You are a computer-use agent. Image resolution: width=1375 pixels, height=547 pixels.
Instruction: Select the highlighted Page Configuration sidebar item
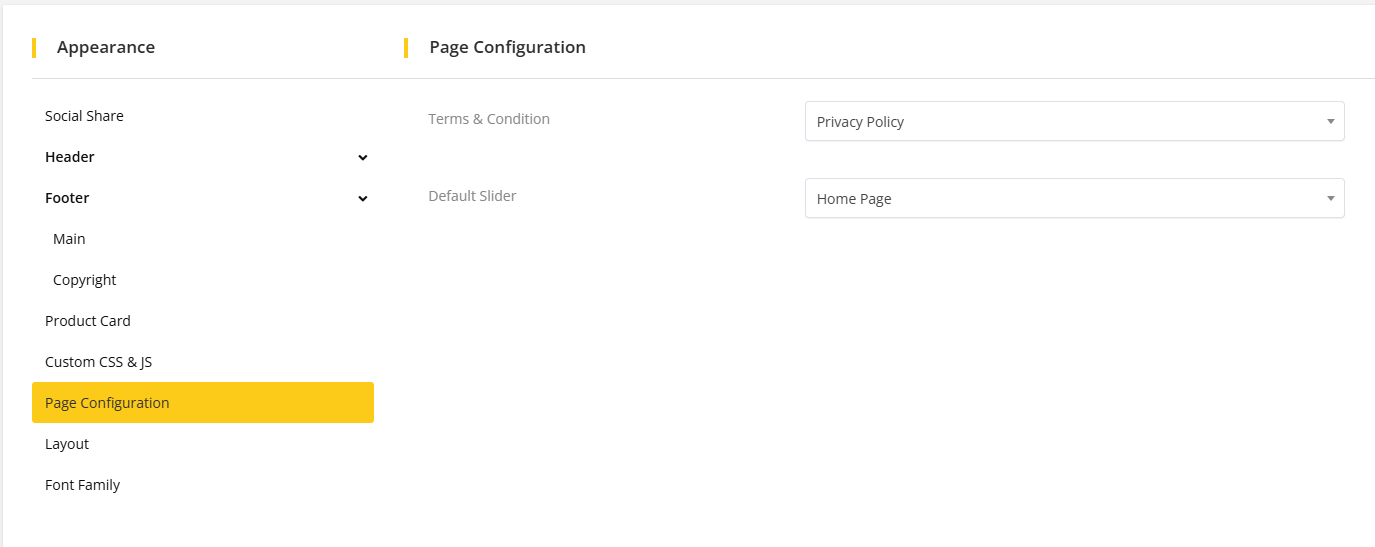pos(107,403)
